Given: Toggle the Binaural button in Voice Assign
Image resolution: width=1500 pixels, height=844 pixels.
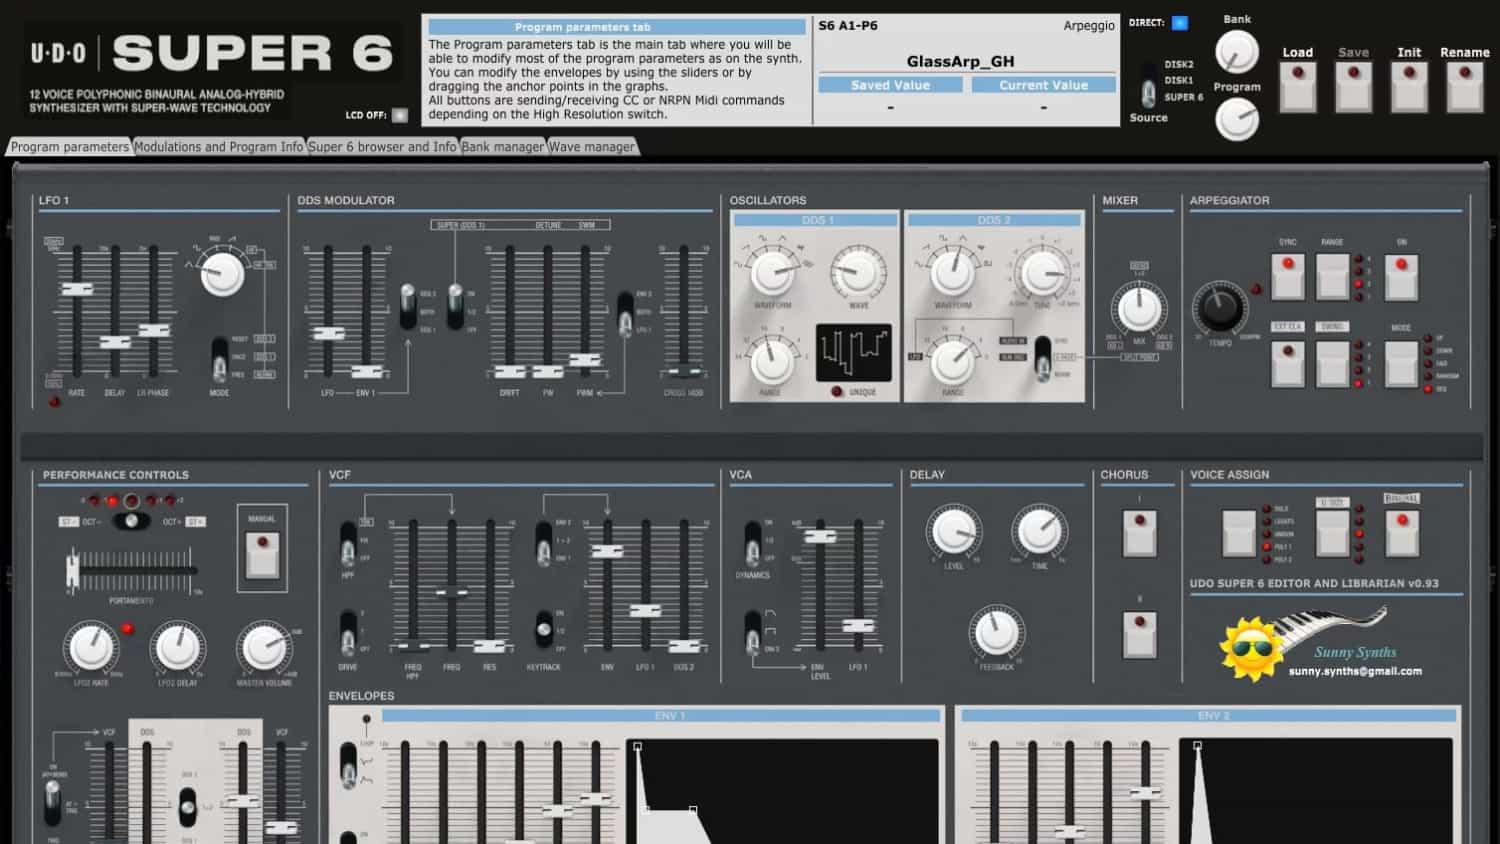Looking at the screenshot, I should coord(1402,532).
